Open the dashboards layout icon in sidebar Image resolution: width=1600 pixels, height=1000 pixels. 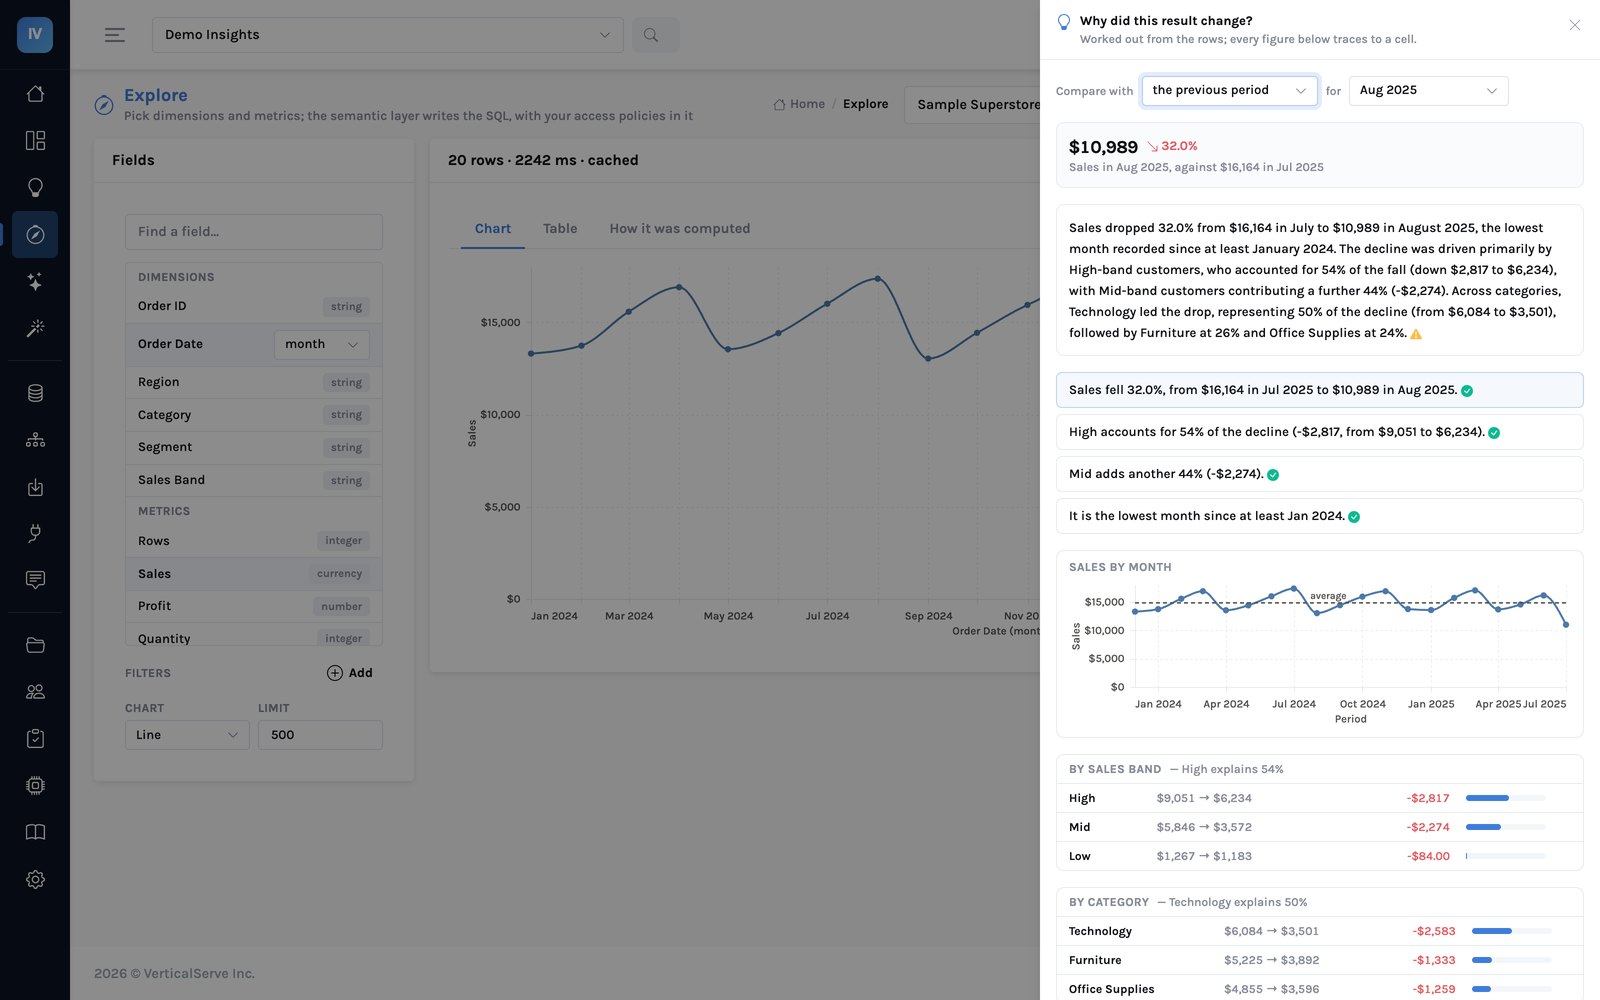35,141
